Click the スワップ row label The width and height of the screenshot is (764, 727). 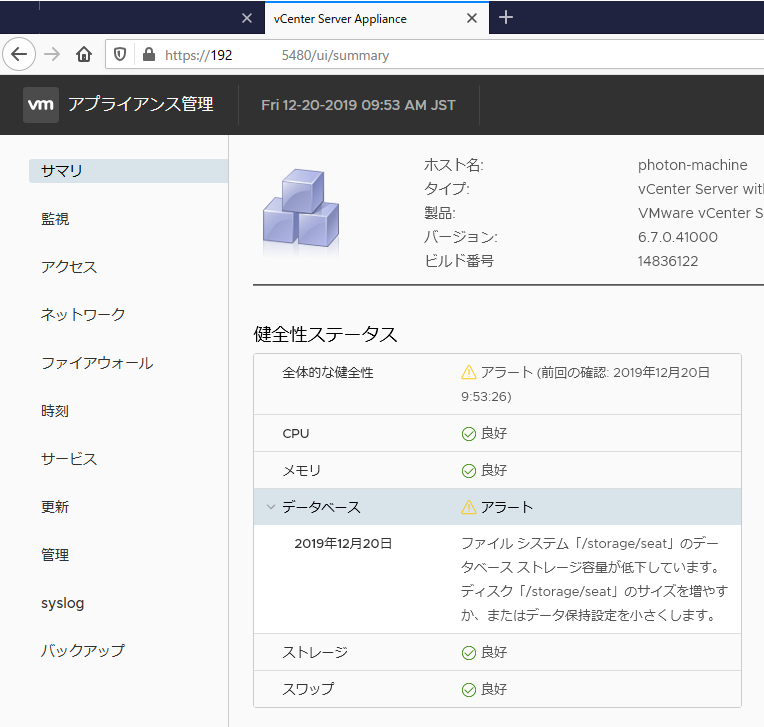[308, 689]
